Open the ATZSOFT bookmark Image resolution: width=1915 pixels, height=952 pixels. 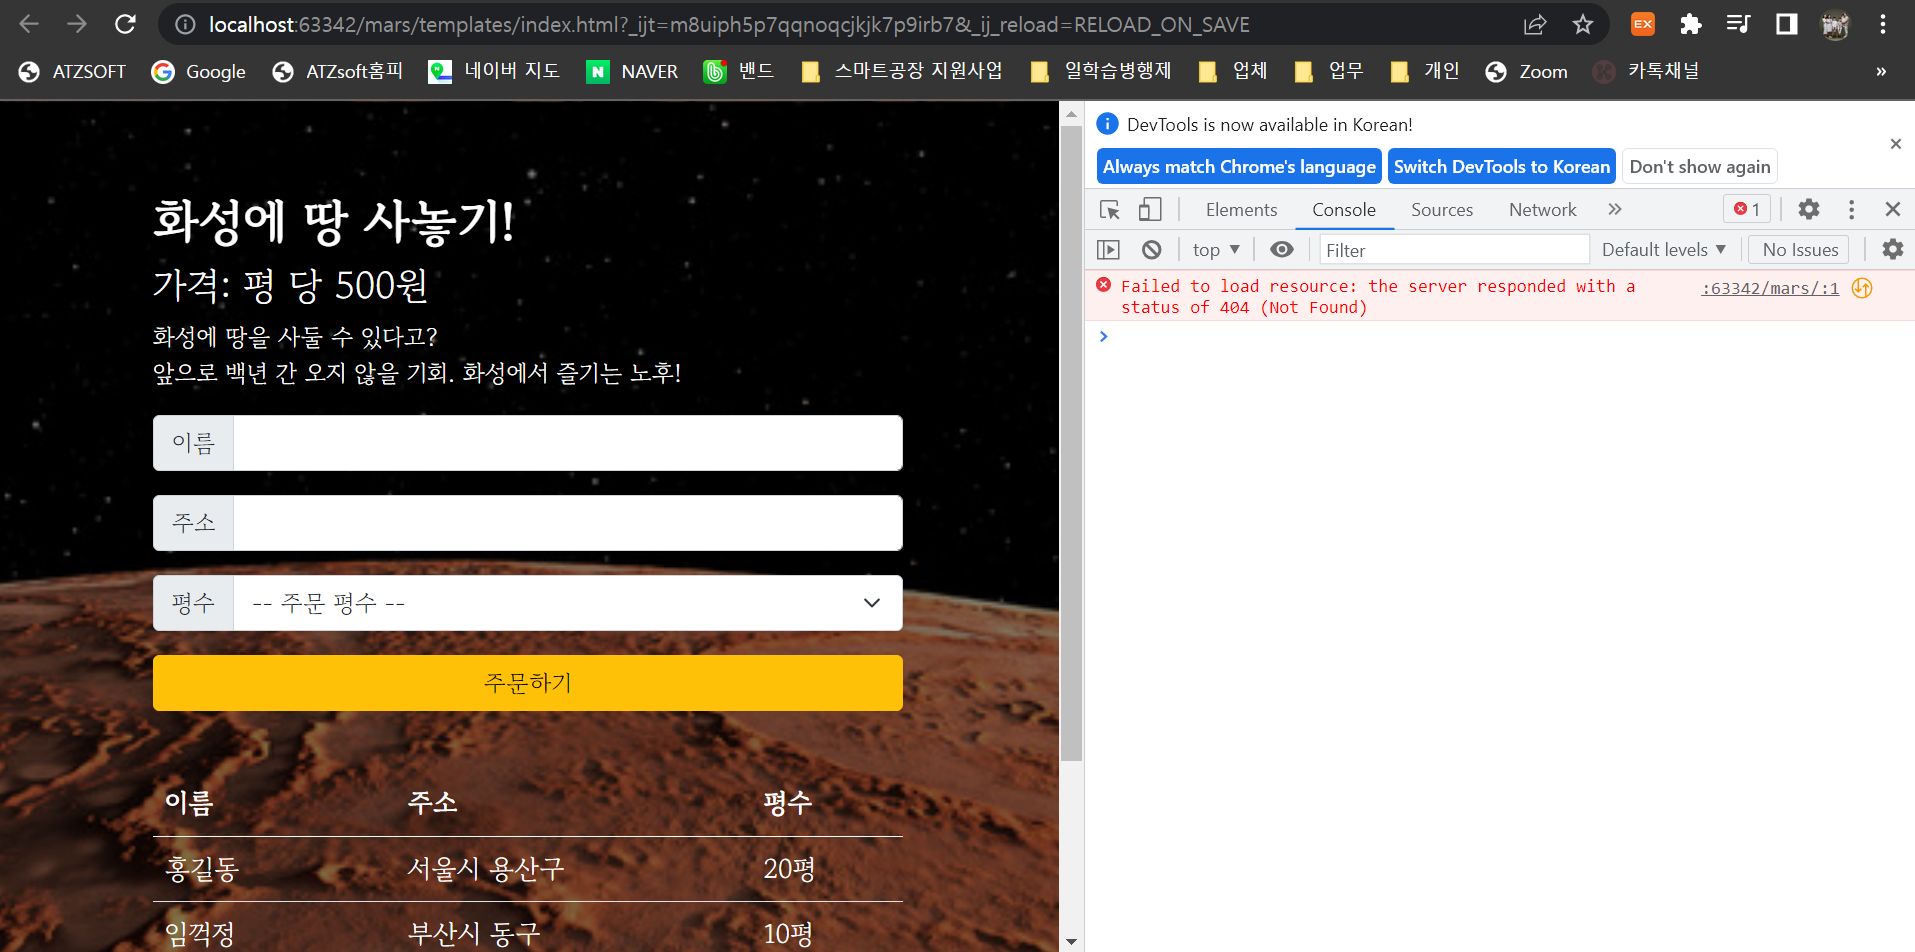[x=72, y=71]
